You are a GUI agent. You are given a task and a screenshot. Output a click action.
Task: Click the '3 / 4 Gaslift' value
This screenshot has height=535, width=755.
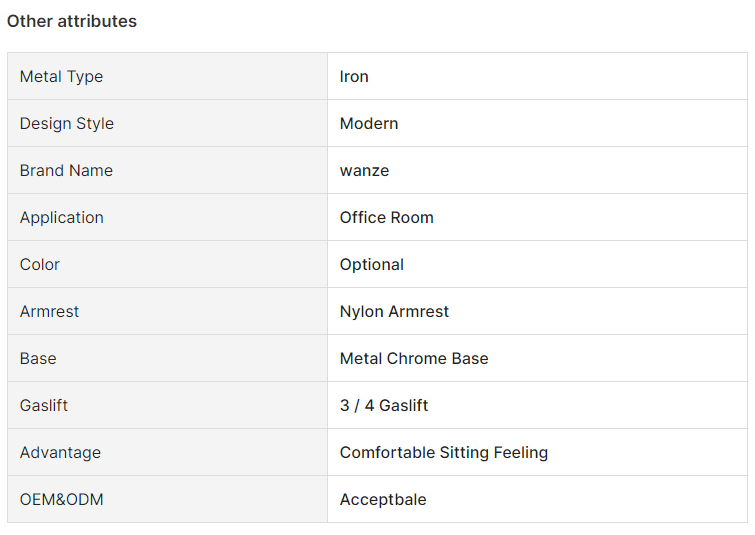(x=384, y=405)
